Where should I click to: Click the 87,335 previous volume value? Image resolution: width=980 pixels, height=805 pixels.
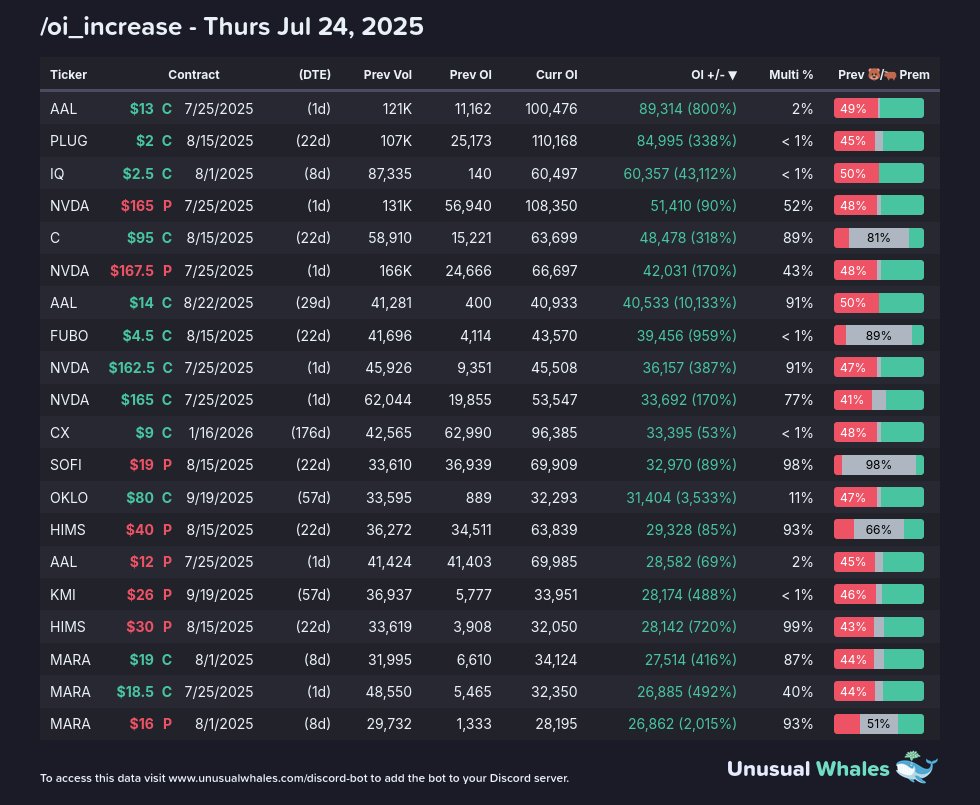click(390, 174)
